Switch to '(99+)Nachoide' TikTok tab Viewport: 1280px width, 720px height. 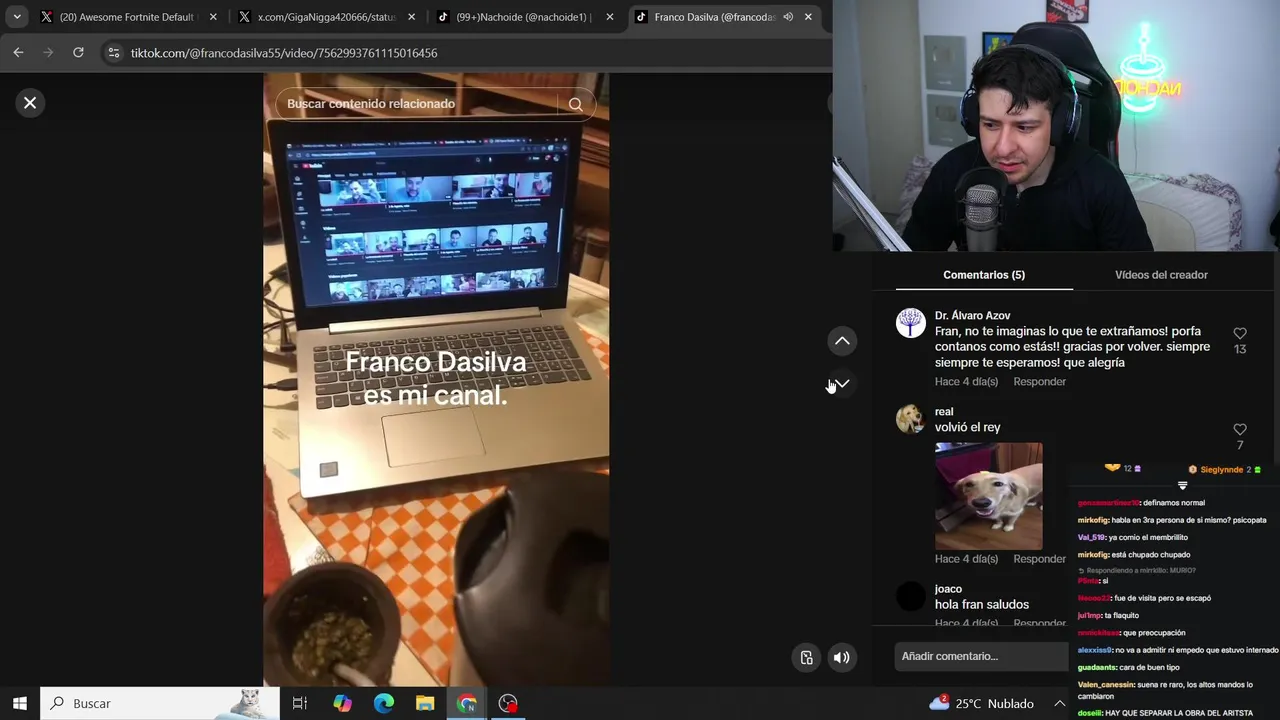coord(524,17)
